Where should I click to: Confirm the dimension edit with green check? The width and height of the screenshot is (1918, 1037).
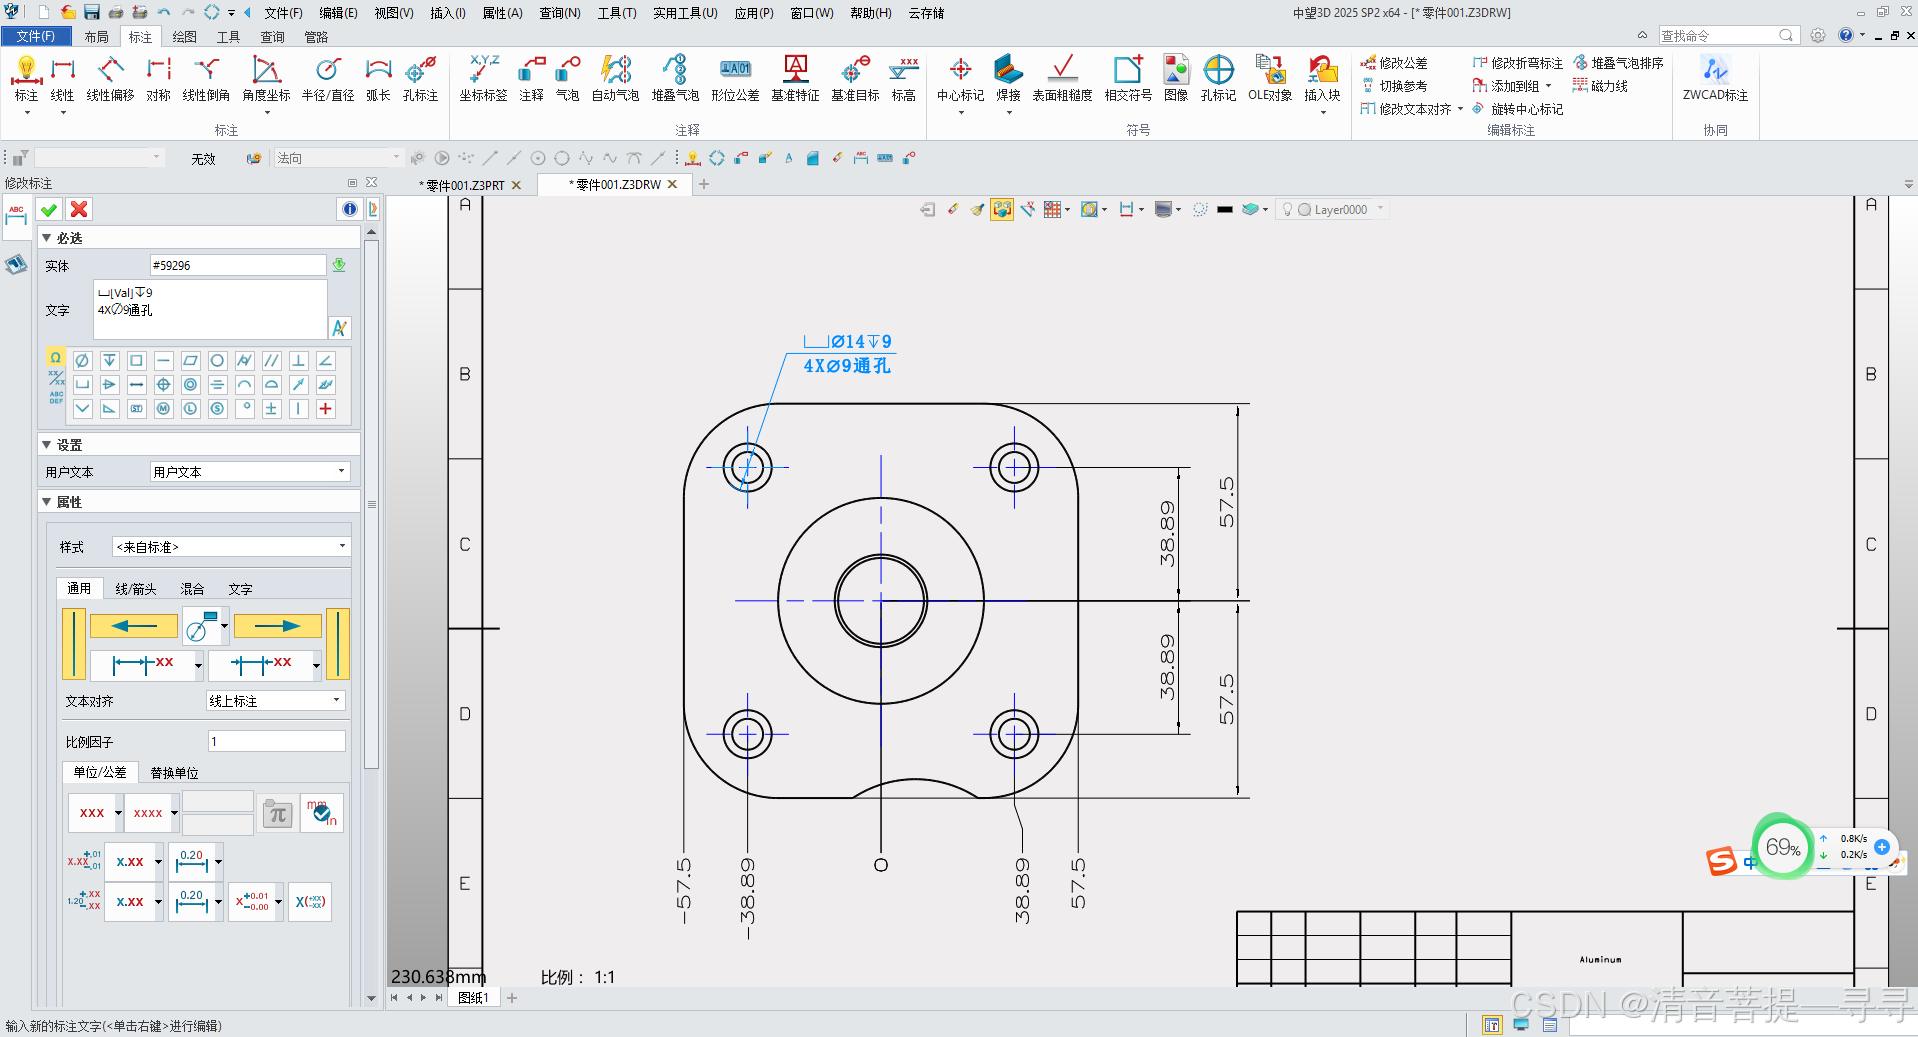(x=49, y=209)
